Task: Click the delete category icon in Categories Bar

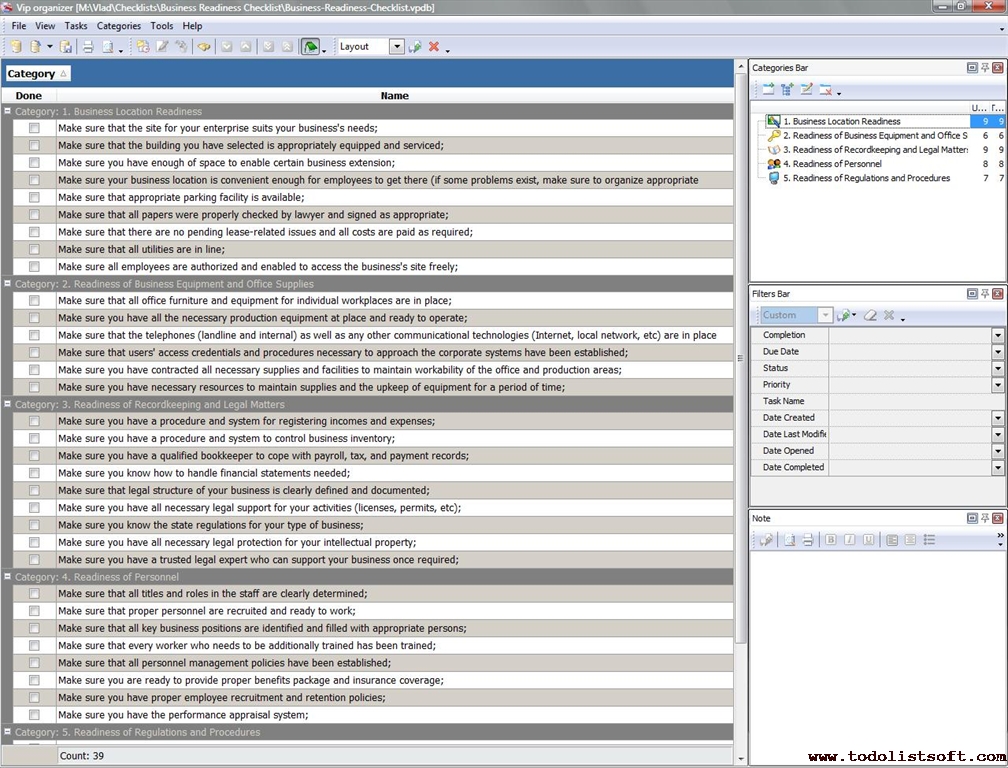Action: (x=826, y=90)
